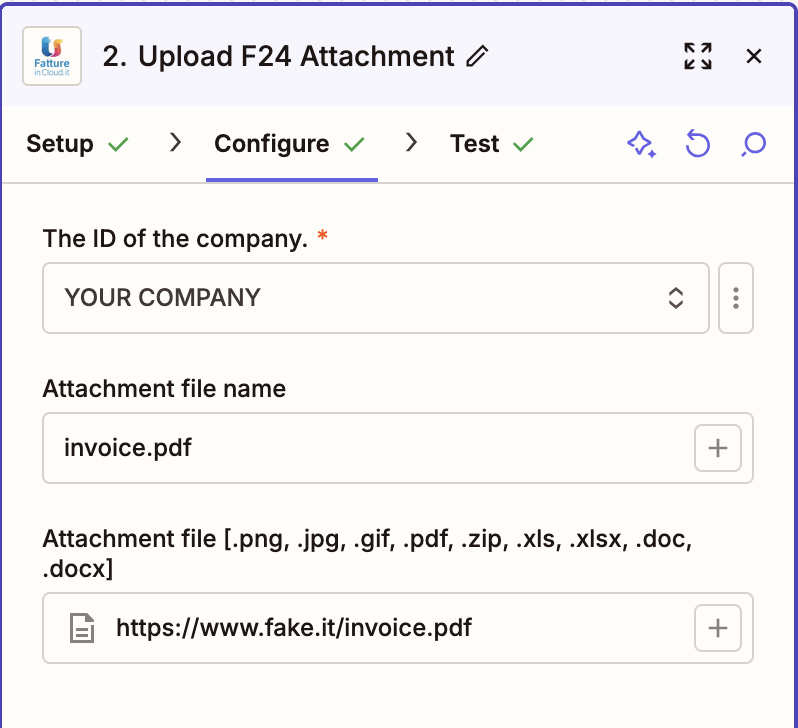The height and width of the screenshot is (728, 798).
Task: Click the Fatture in Cloud app logo
Action: click(x=52, y=56)
